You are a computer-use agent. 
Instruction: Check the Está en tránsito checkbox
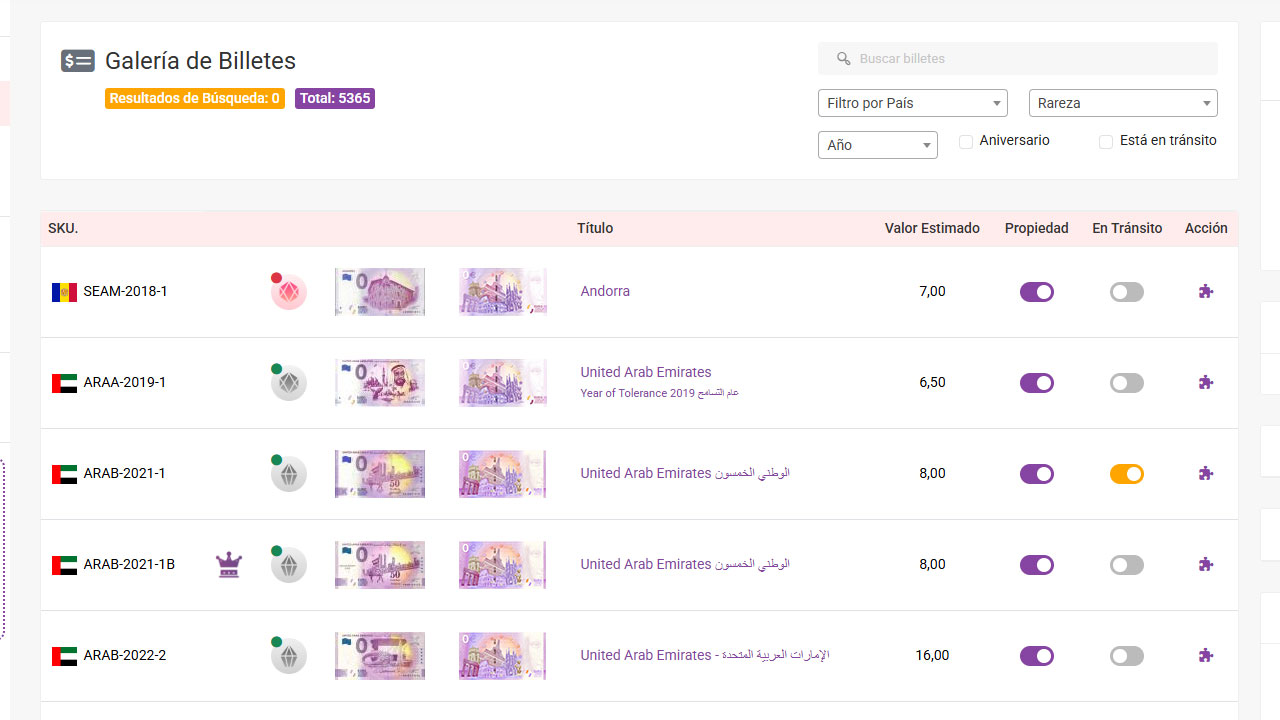pyautogui.click(x=1106, y=142)
